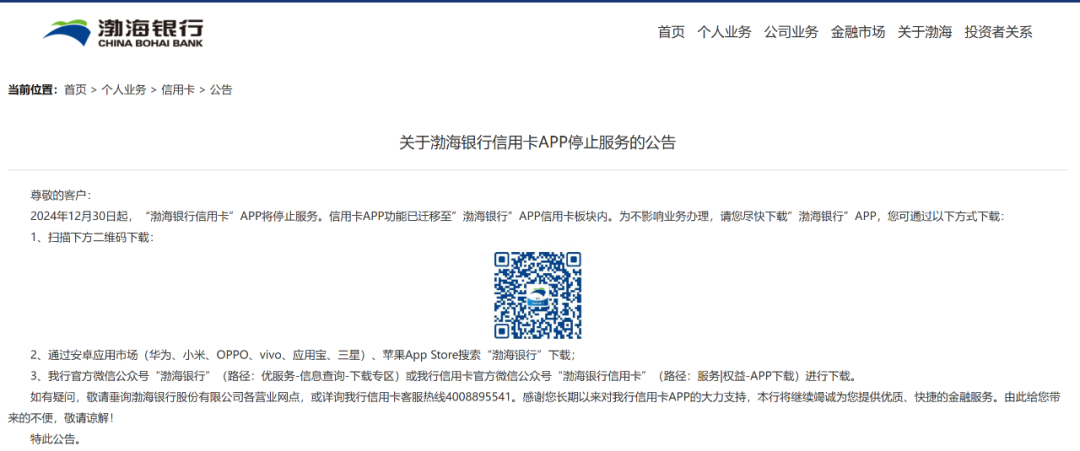Click the line 1、扫描下方二维码下载

[x=92, y=238]
